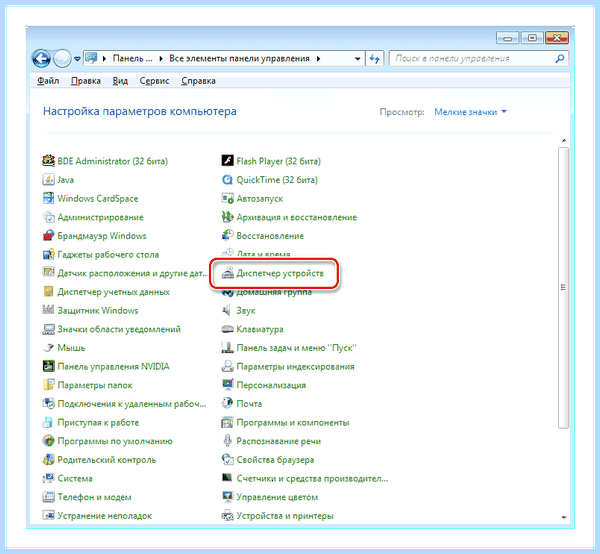Open the Почта icon
The image size is (600, 554).
pos(227,404)
